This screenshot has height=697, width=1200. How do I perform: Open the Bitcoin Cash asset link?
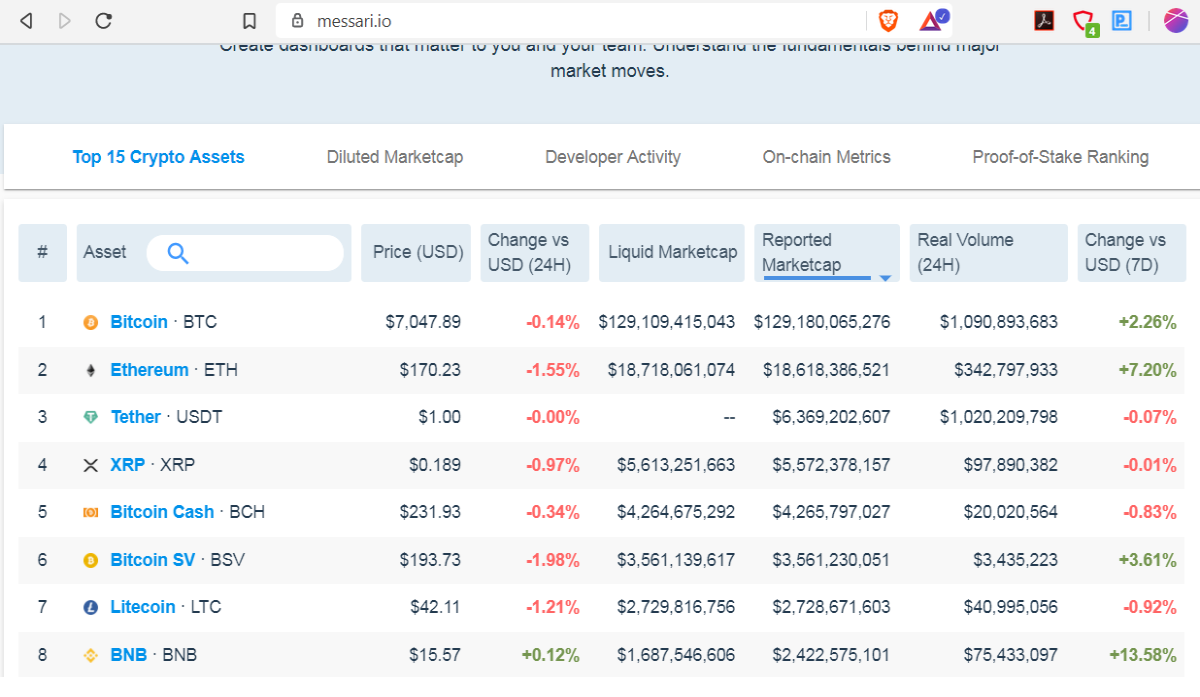(x=162, y=512)
